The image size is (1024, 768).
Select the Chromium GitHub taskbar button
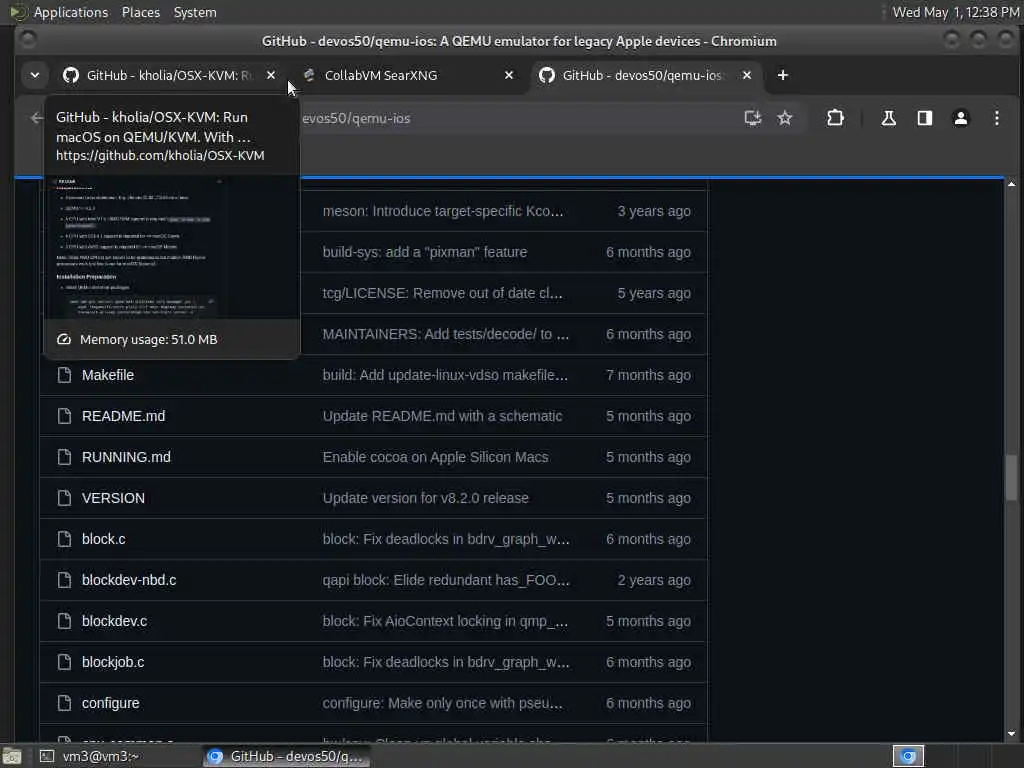pyautogui.click(x=285, y=756)
